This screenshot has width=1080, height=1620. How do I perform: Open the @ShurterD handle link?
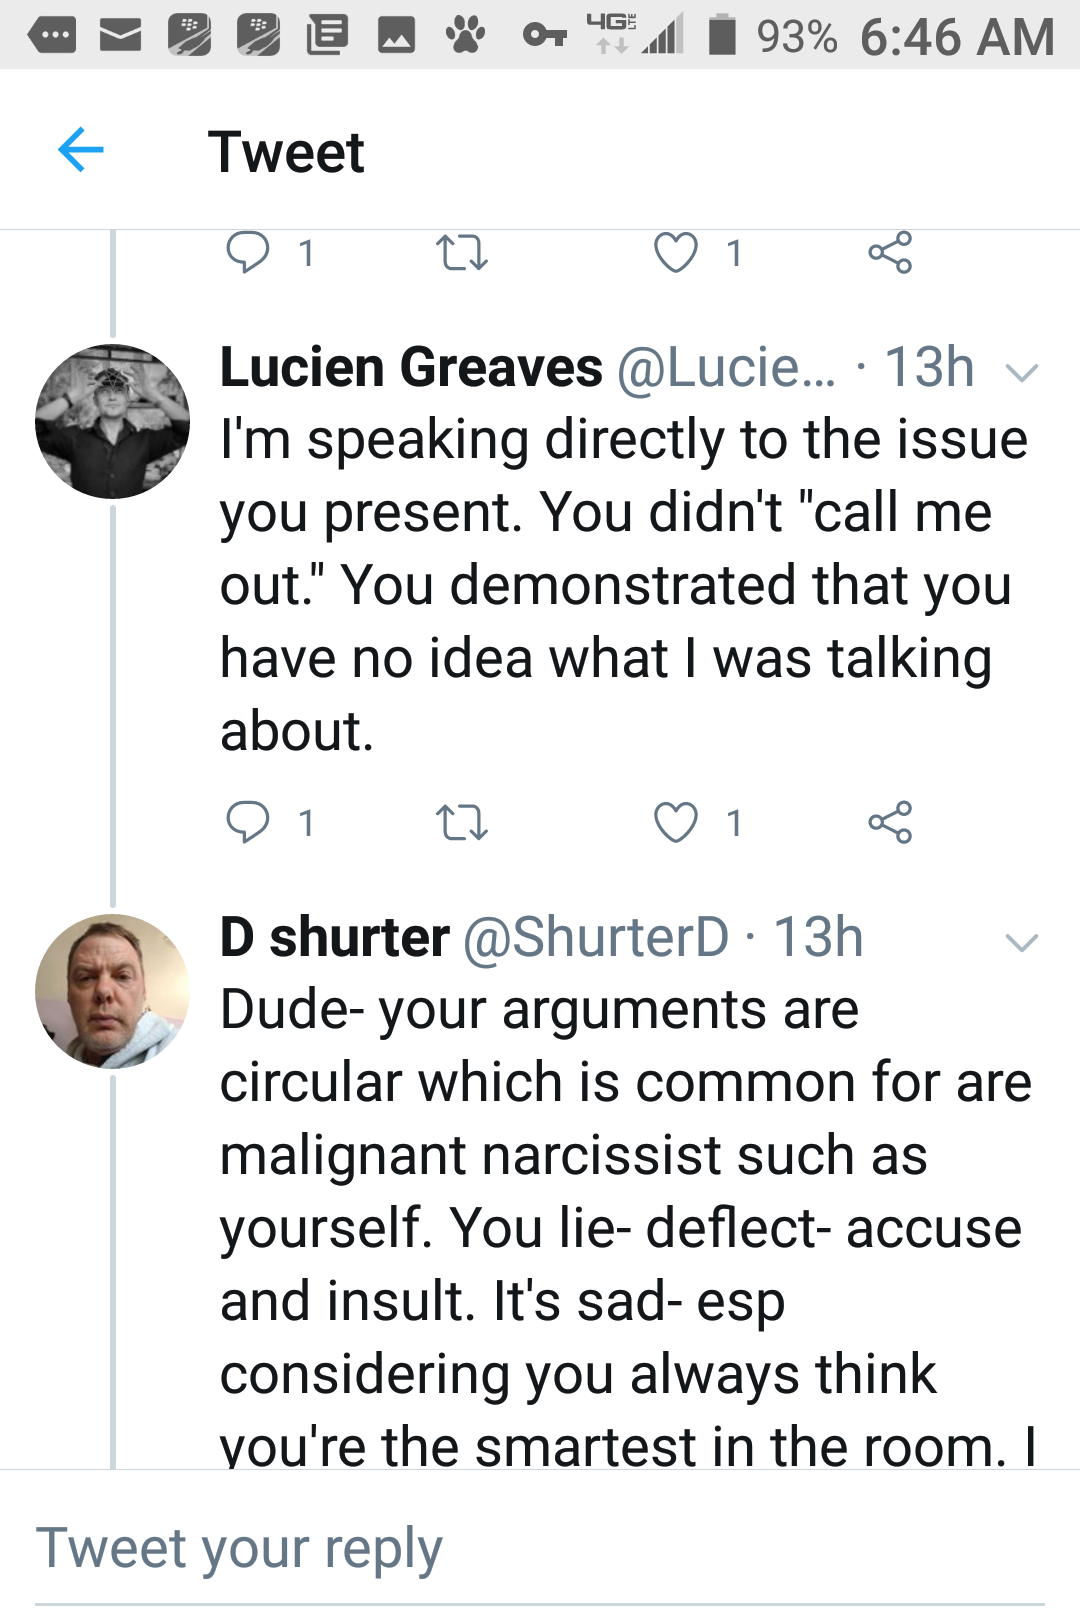point(596,938)
